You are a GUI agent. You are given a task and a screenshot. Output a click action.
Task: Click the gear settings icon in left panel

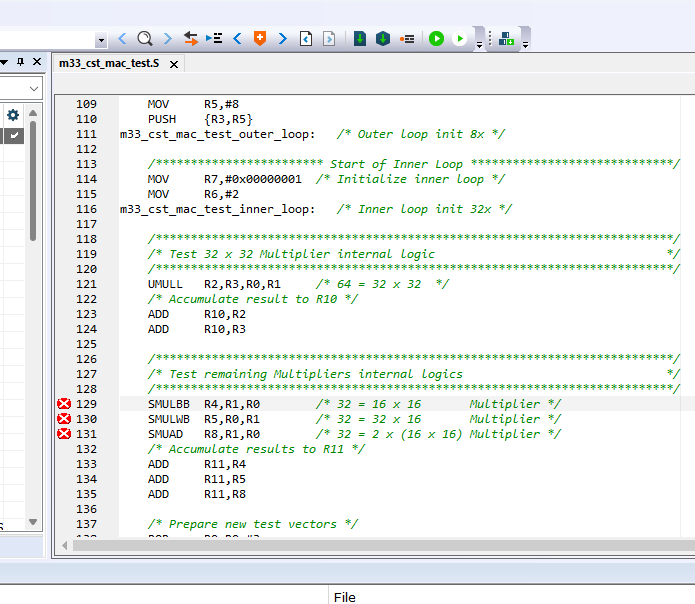(13, 115)
